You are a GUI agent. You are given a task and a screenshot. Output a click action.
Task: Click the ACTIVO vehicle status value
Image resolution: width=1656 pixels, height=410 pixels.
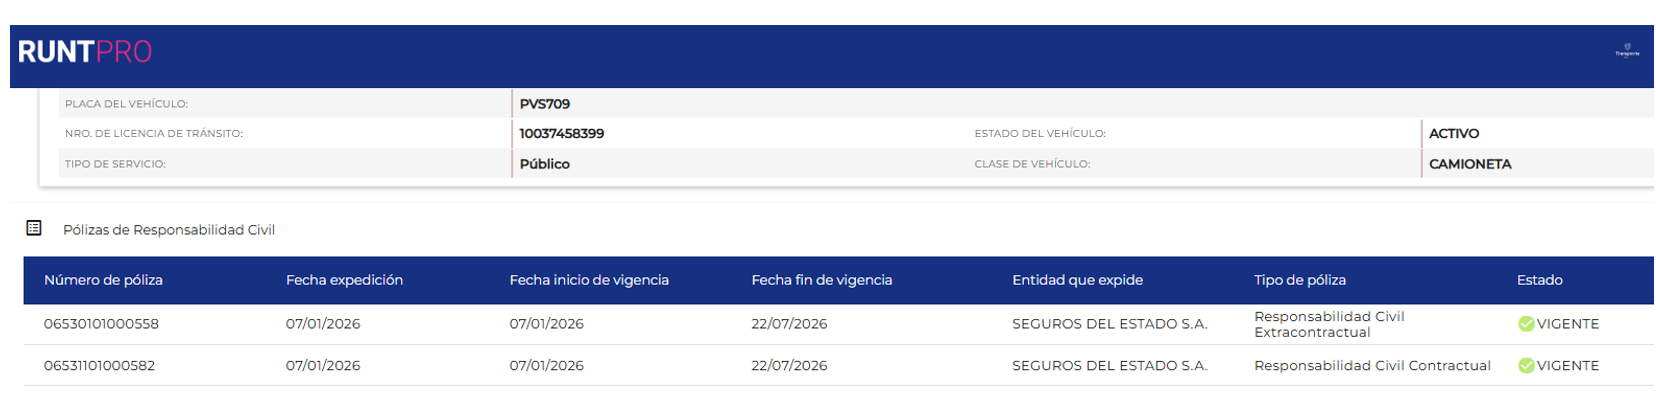tap(1453, 134)
